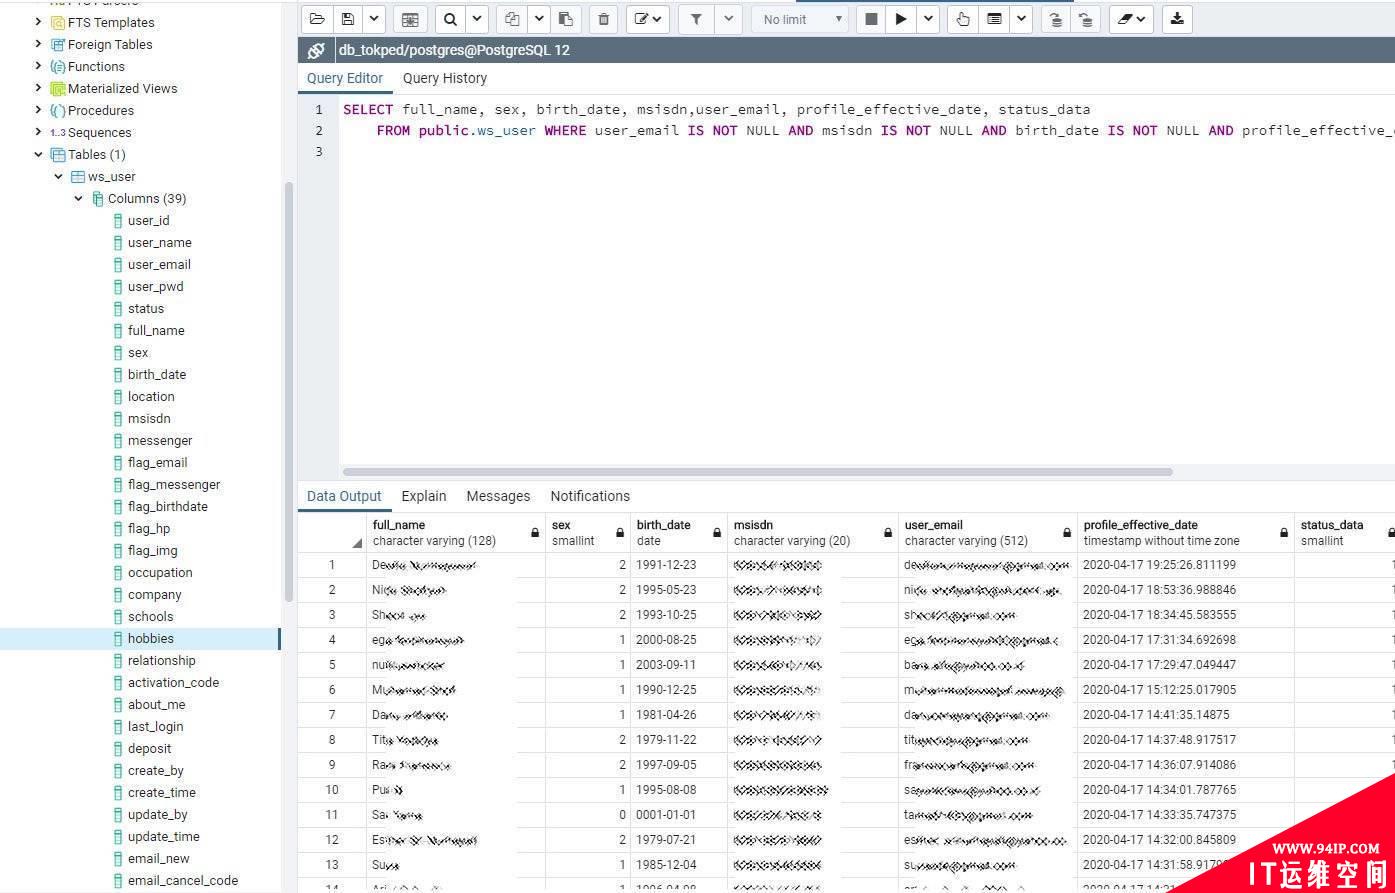Click the Delete rows trash icon
The image size is (1395, 893).
[x=603, y=19]
